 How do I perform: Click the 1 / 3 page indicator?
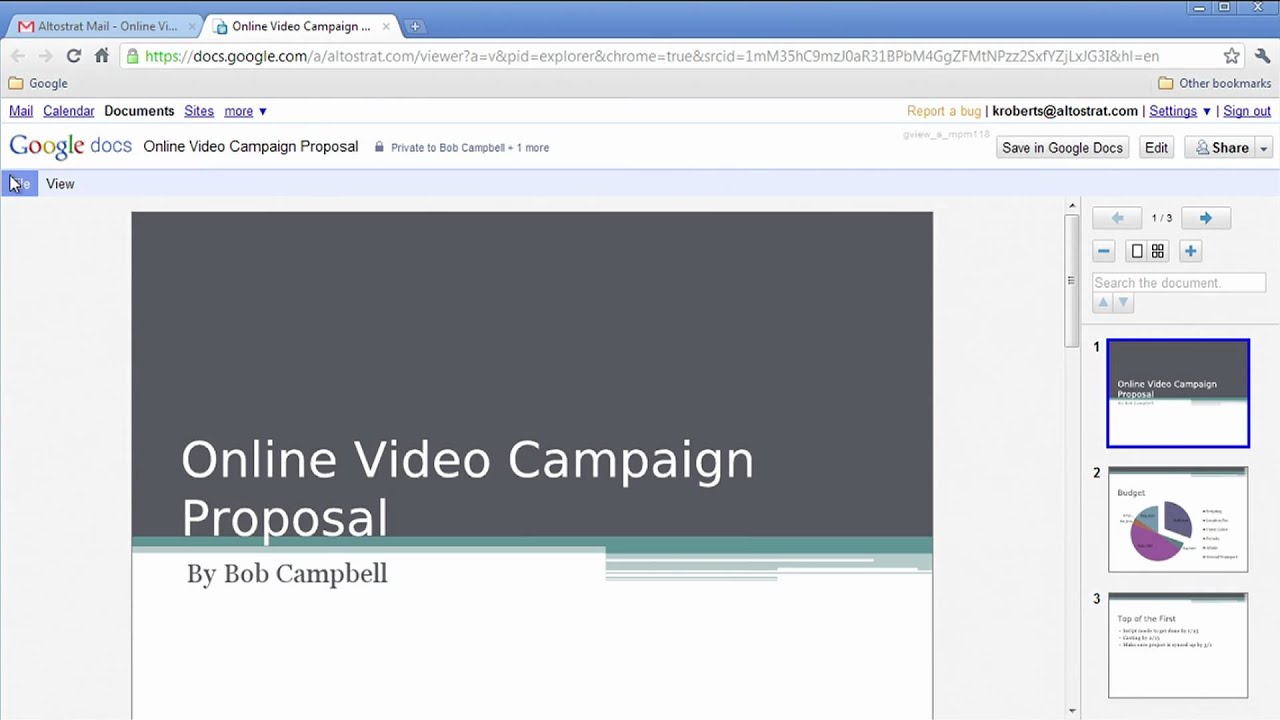1161,218
